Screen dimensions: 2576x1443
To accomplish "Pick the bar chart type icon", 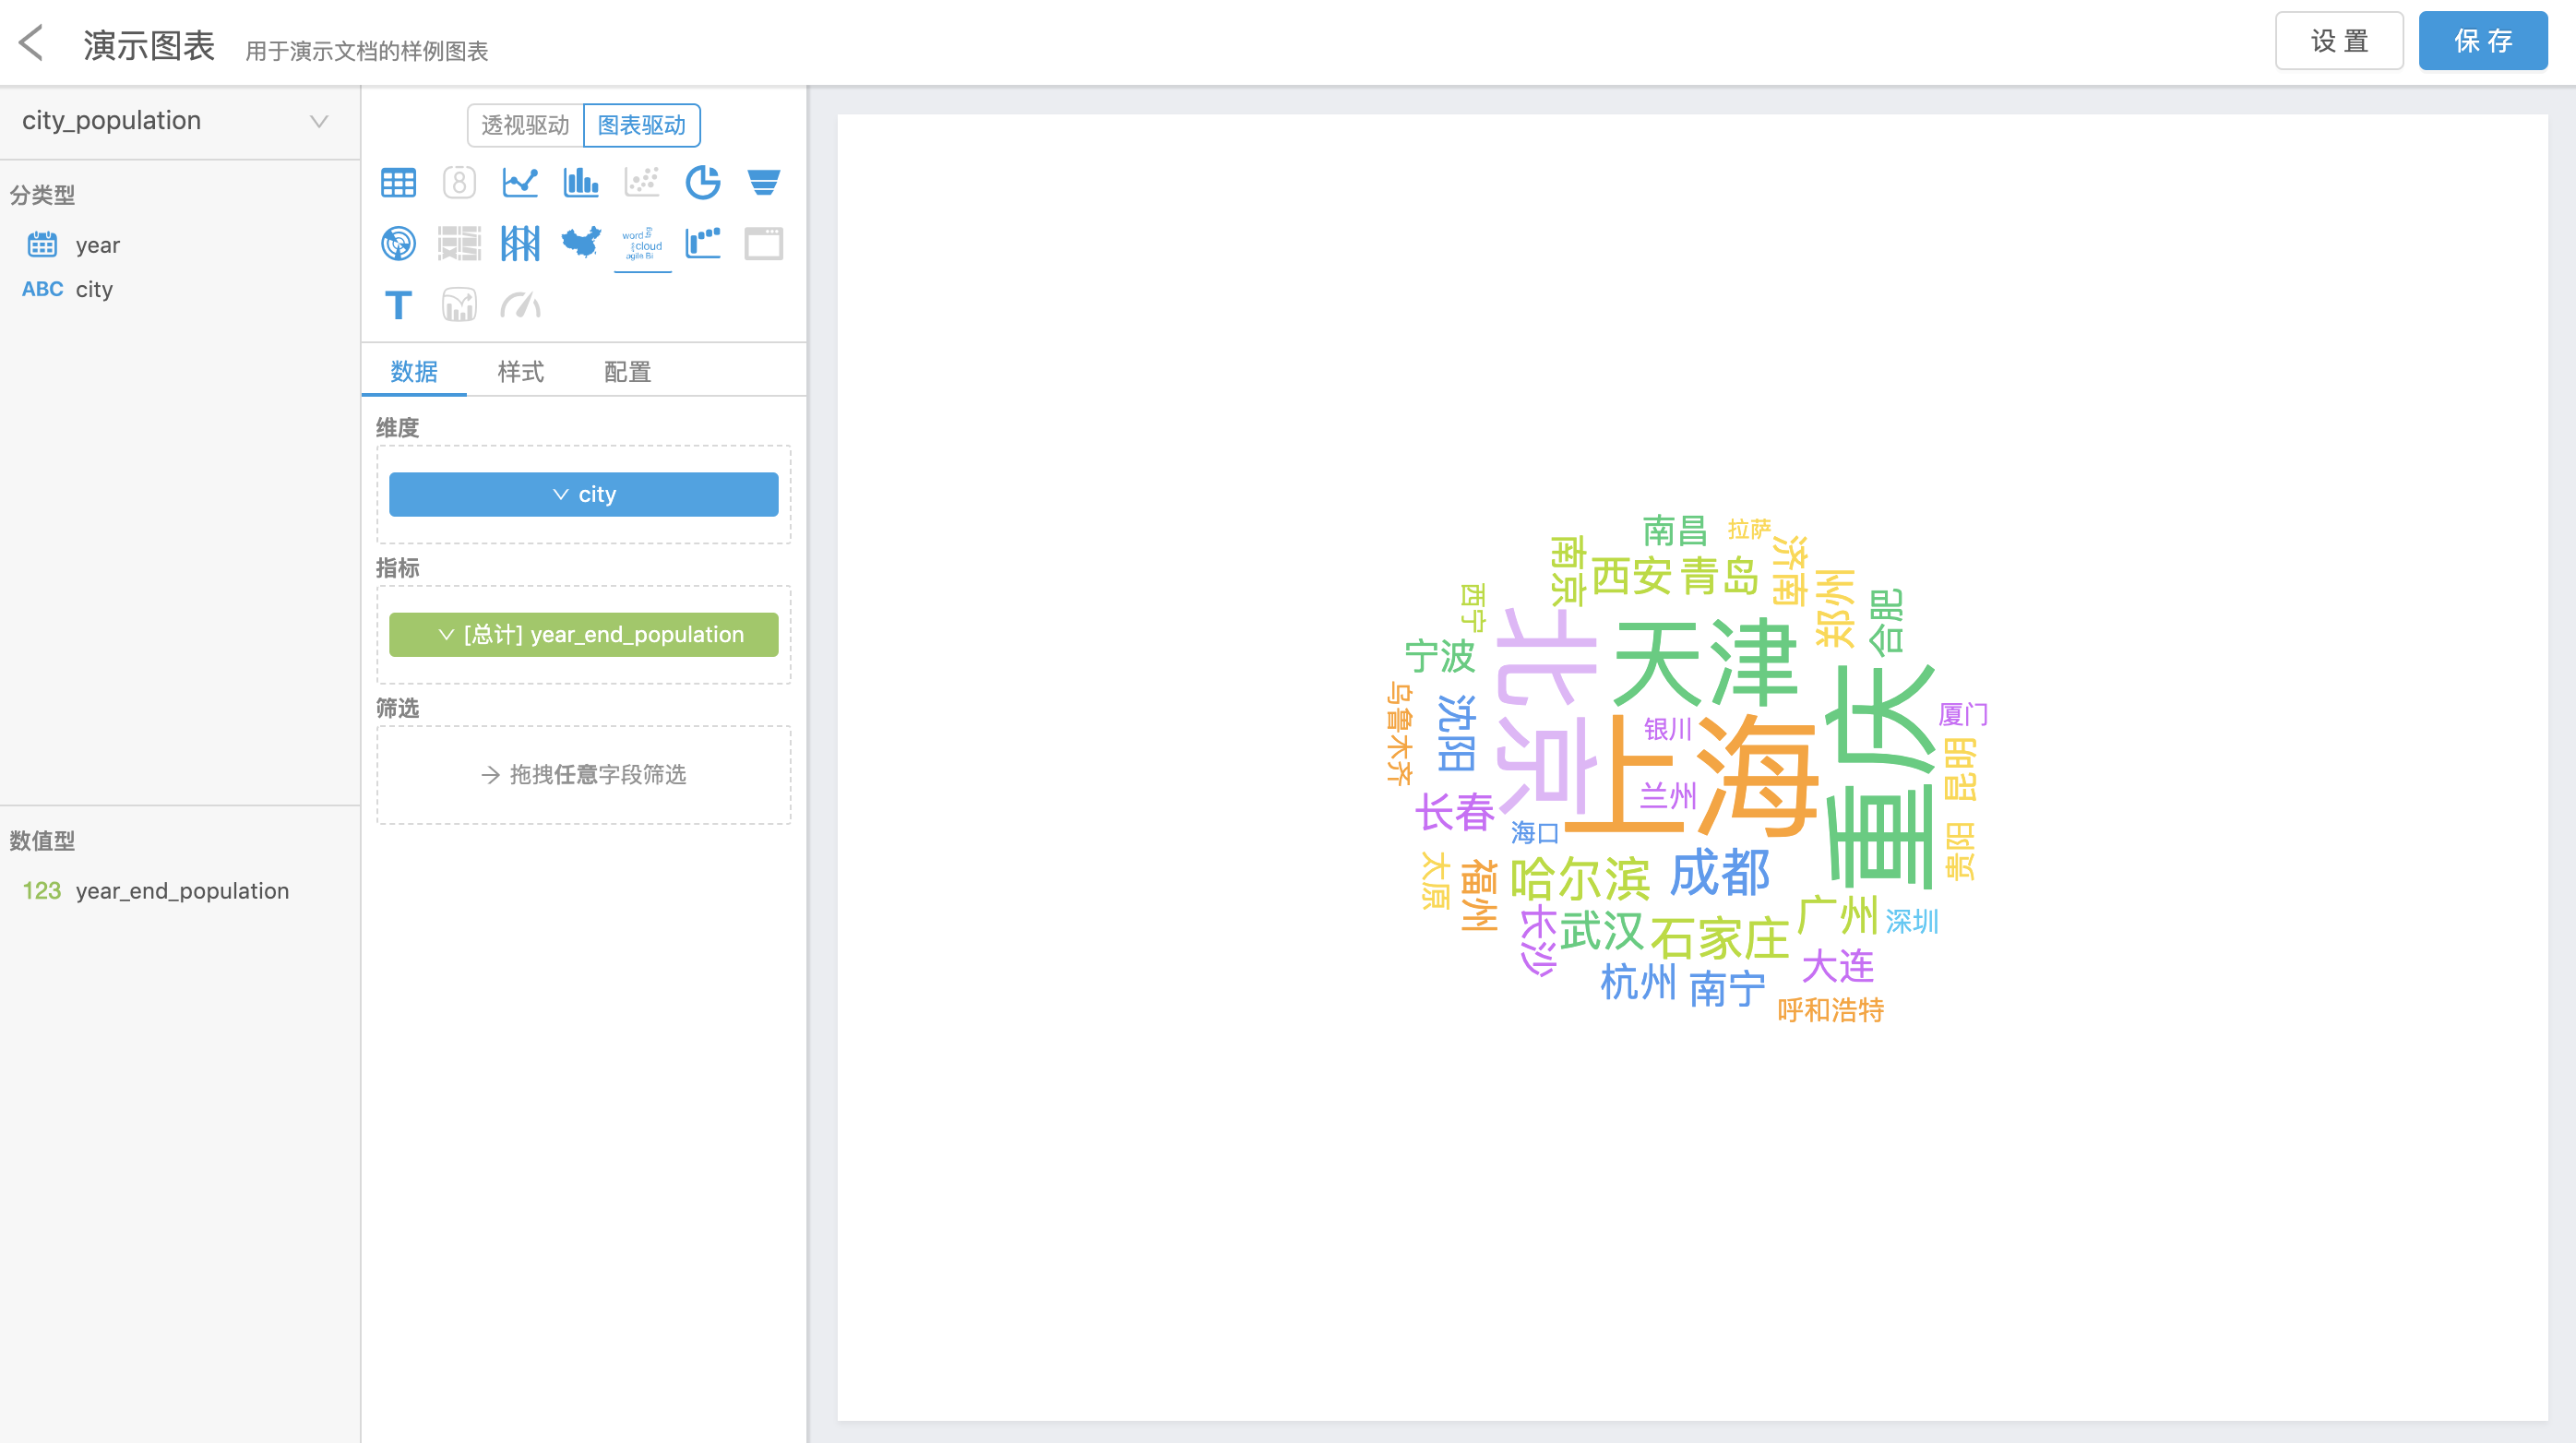I will pos(581,182).
